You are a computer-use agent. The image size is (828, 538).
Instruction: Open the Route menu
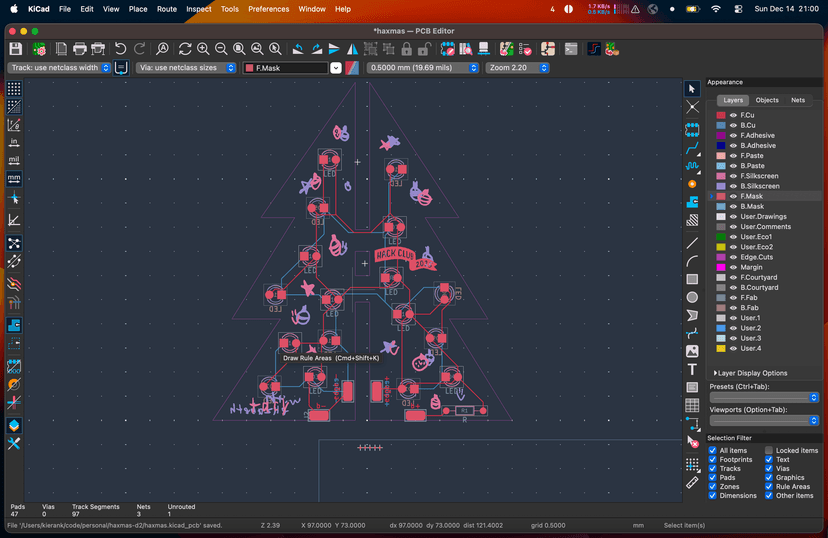click(x=166, y=9)
